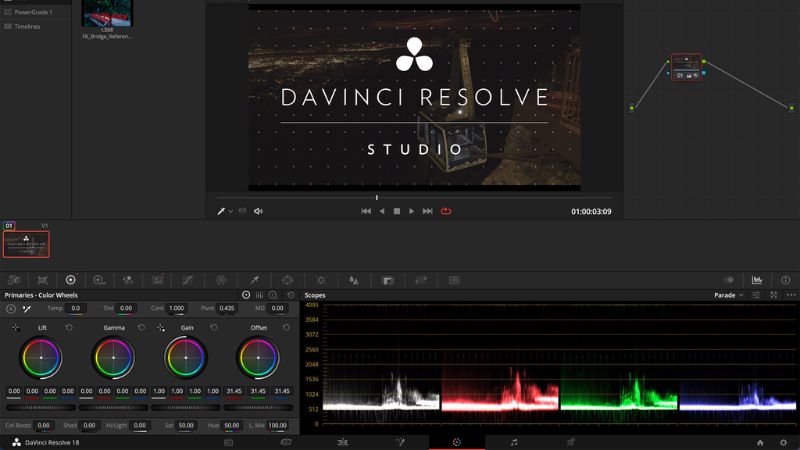This screenshot has width=800, height=450.
Task: Open the PowerGrade 1 album
Action: coord(33,12)
